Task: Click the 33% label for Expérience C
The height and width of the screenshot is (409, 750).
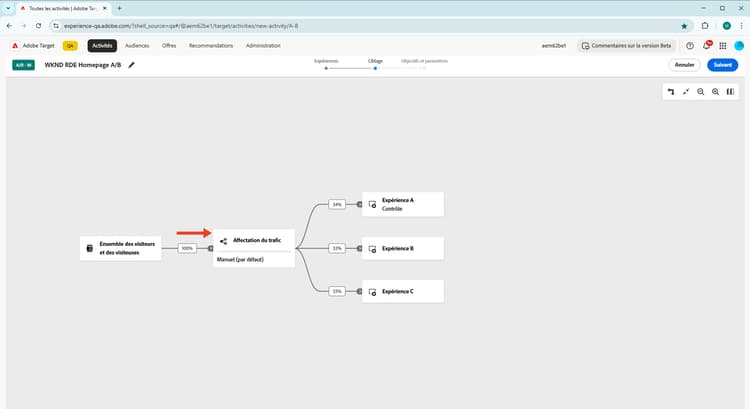Action: [x=337, y=291]
